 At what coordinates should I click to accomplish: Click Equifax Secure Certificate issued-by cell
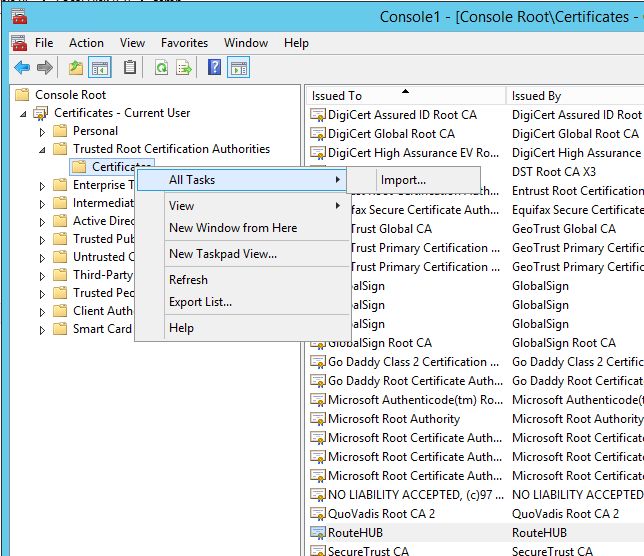pyautogui.click(x=577, y=210)
